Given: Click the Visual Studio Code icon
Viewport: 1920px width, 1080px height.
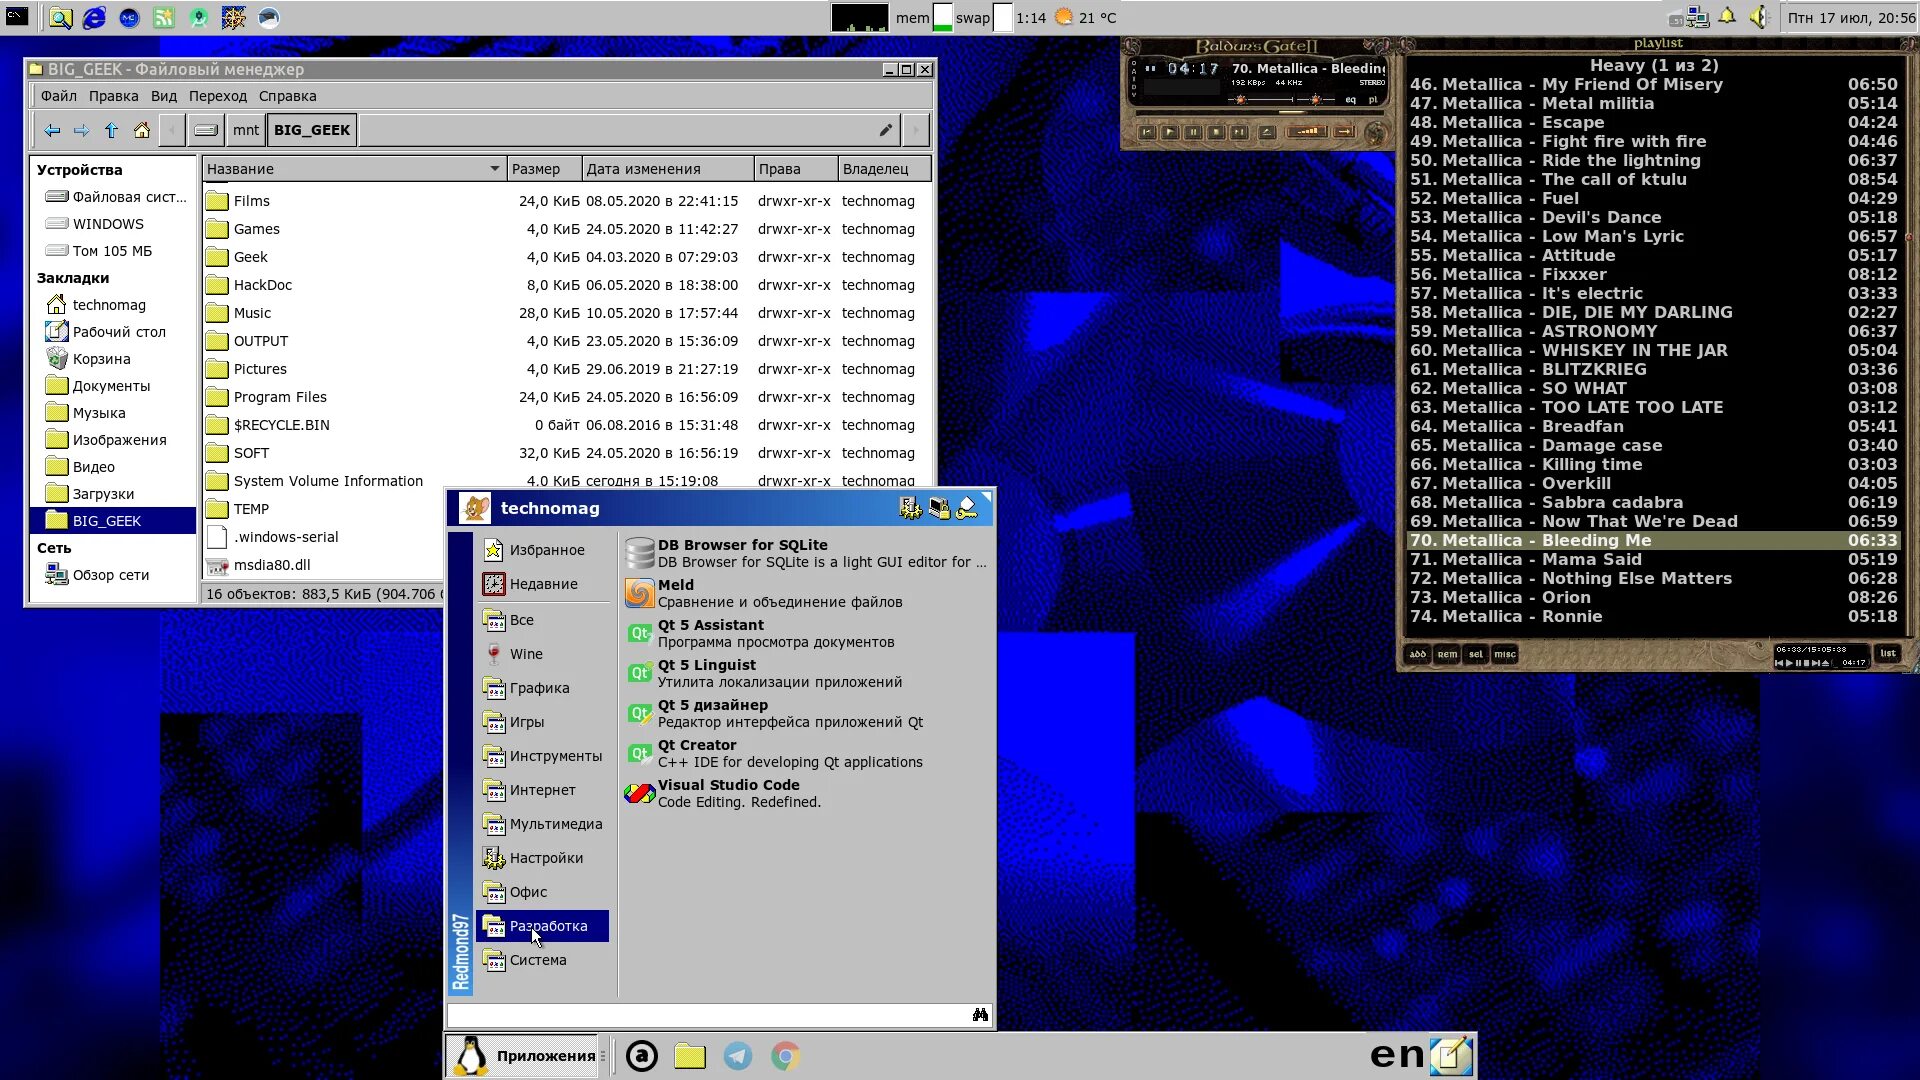Looking at the screenshot, I should 638,793.
